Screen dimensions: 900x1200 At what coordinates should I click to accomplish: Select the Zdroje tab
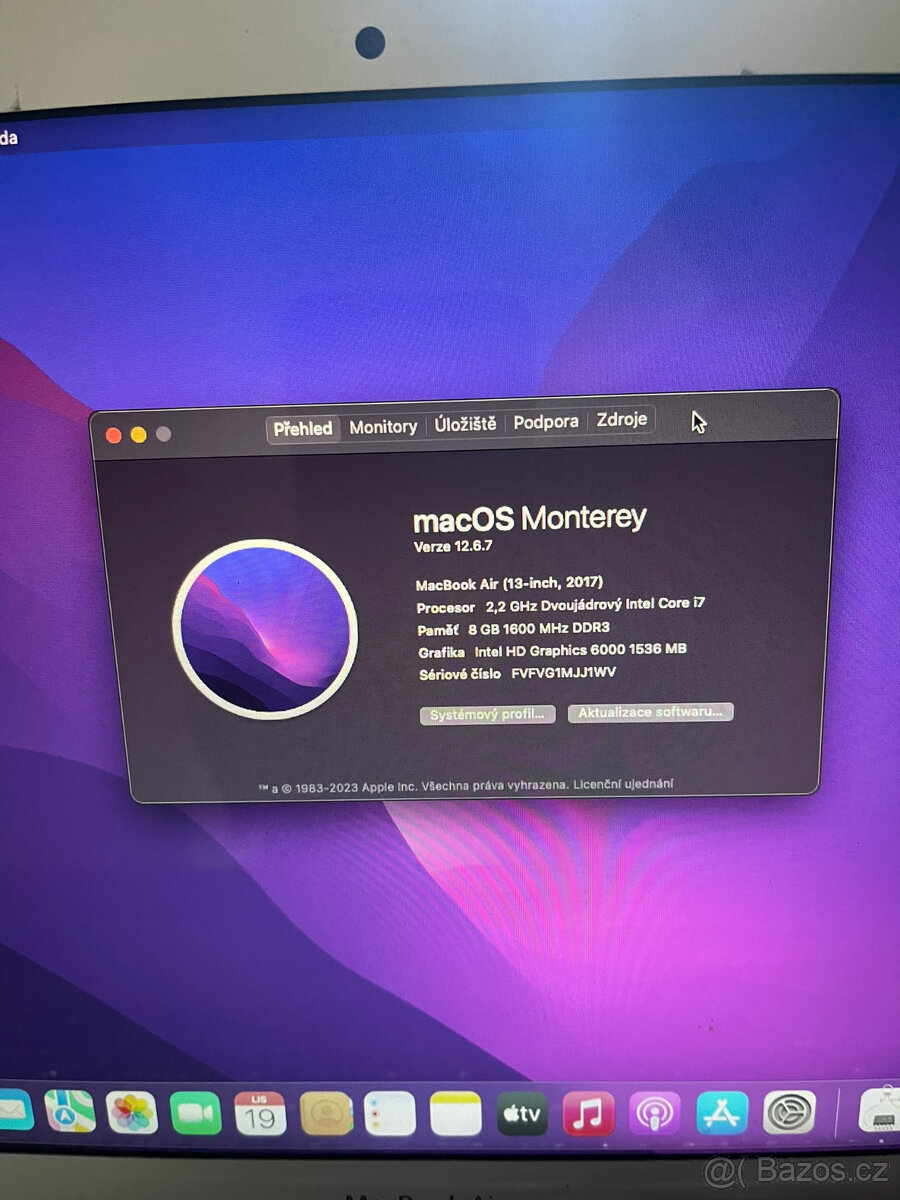click(x=622, y=420)
